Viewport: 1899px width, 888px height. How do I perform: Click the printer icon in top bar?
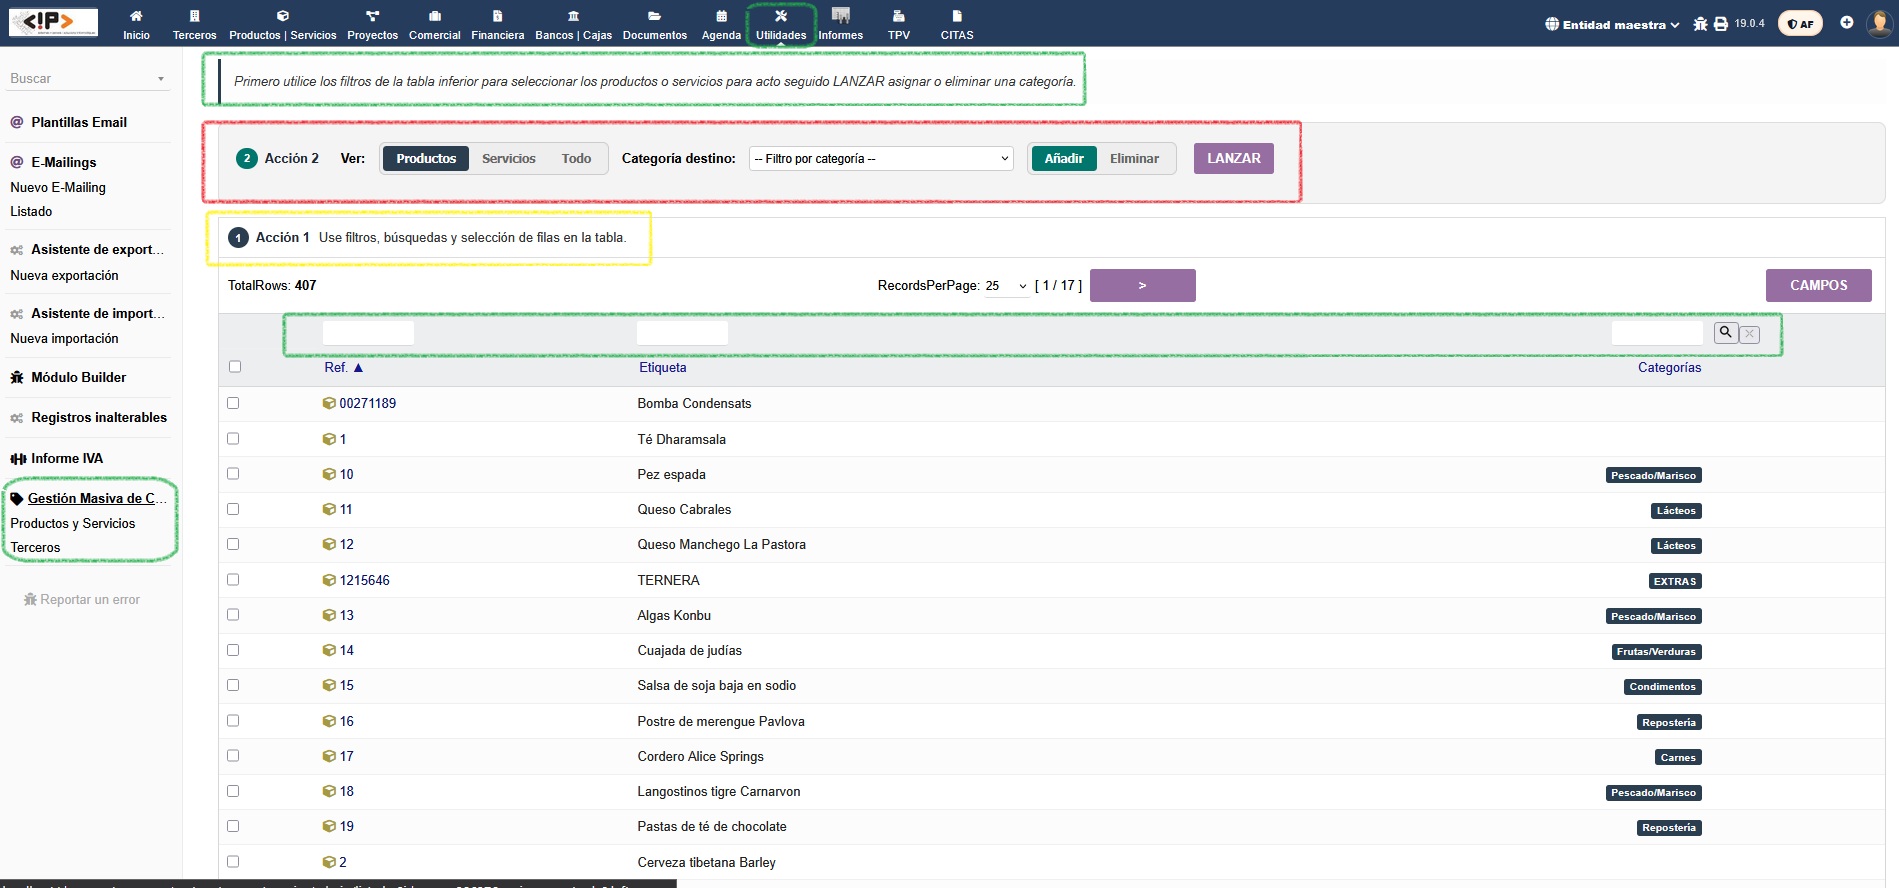point(1721,24)
